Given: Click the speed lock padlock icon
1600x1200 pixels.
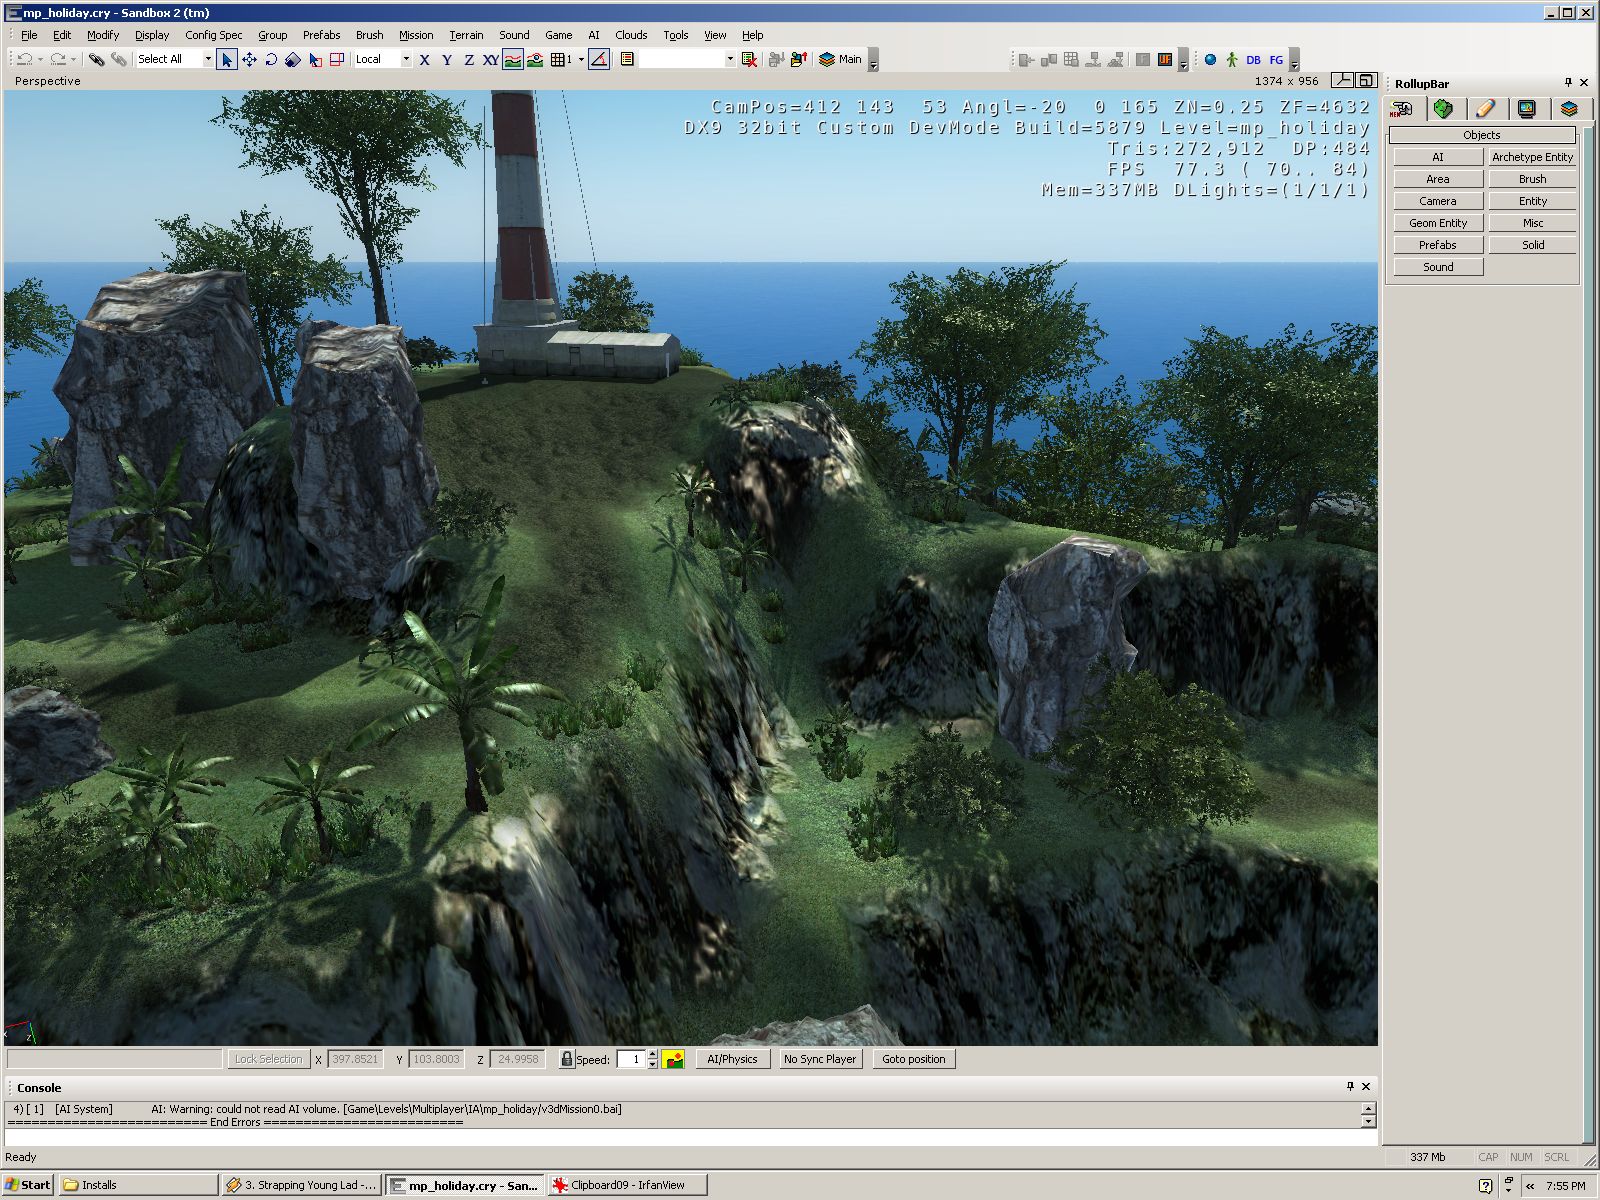Looking at the screenshot, I should pos(567,1059).
